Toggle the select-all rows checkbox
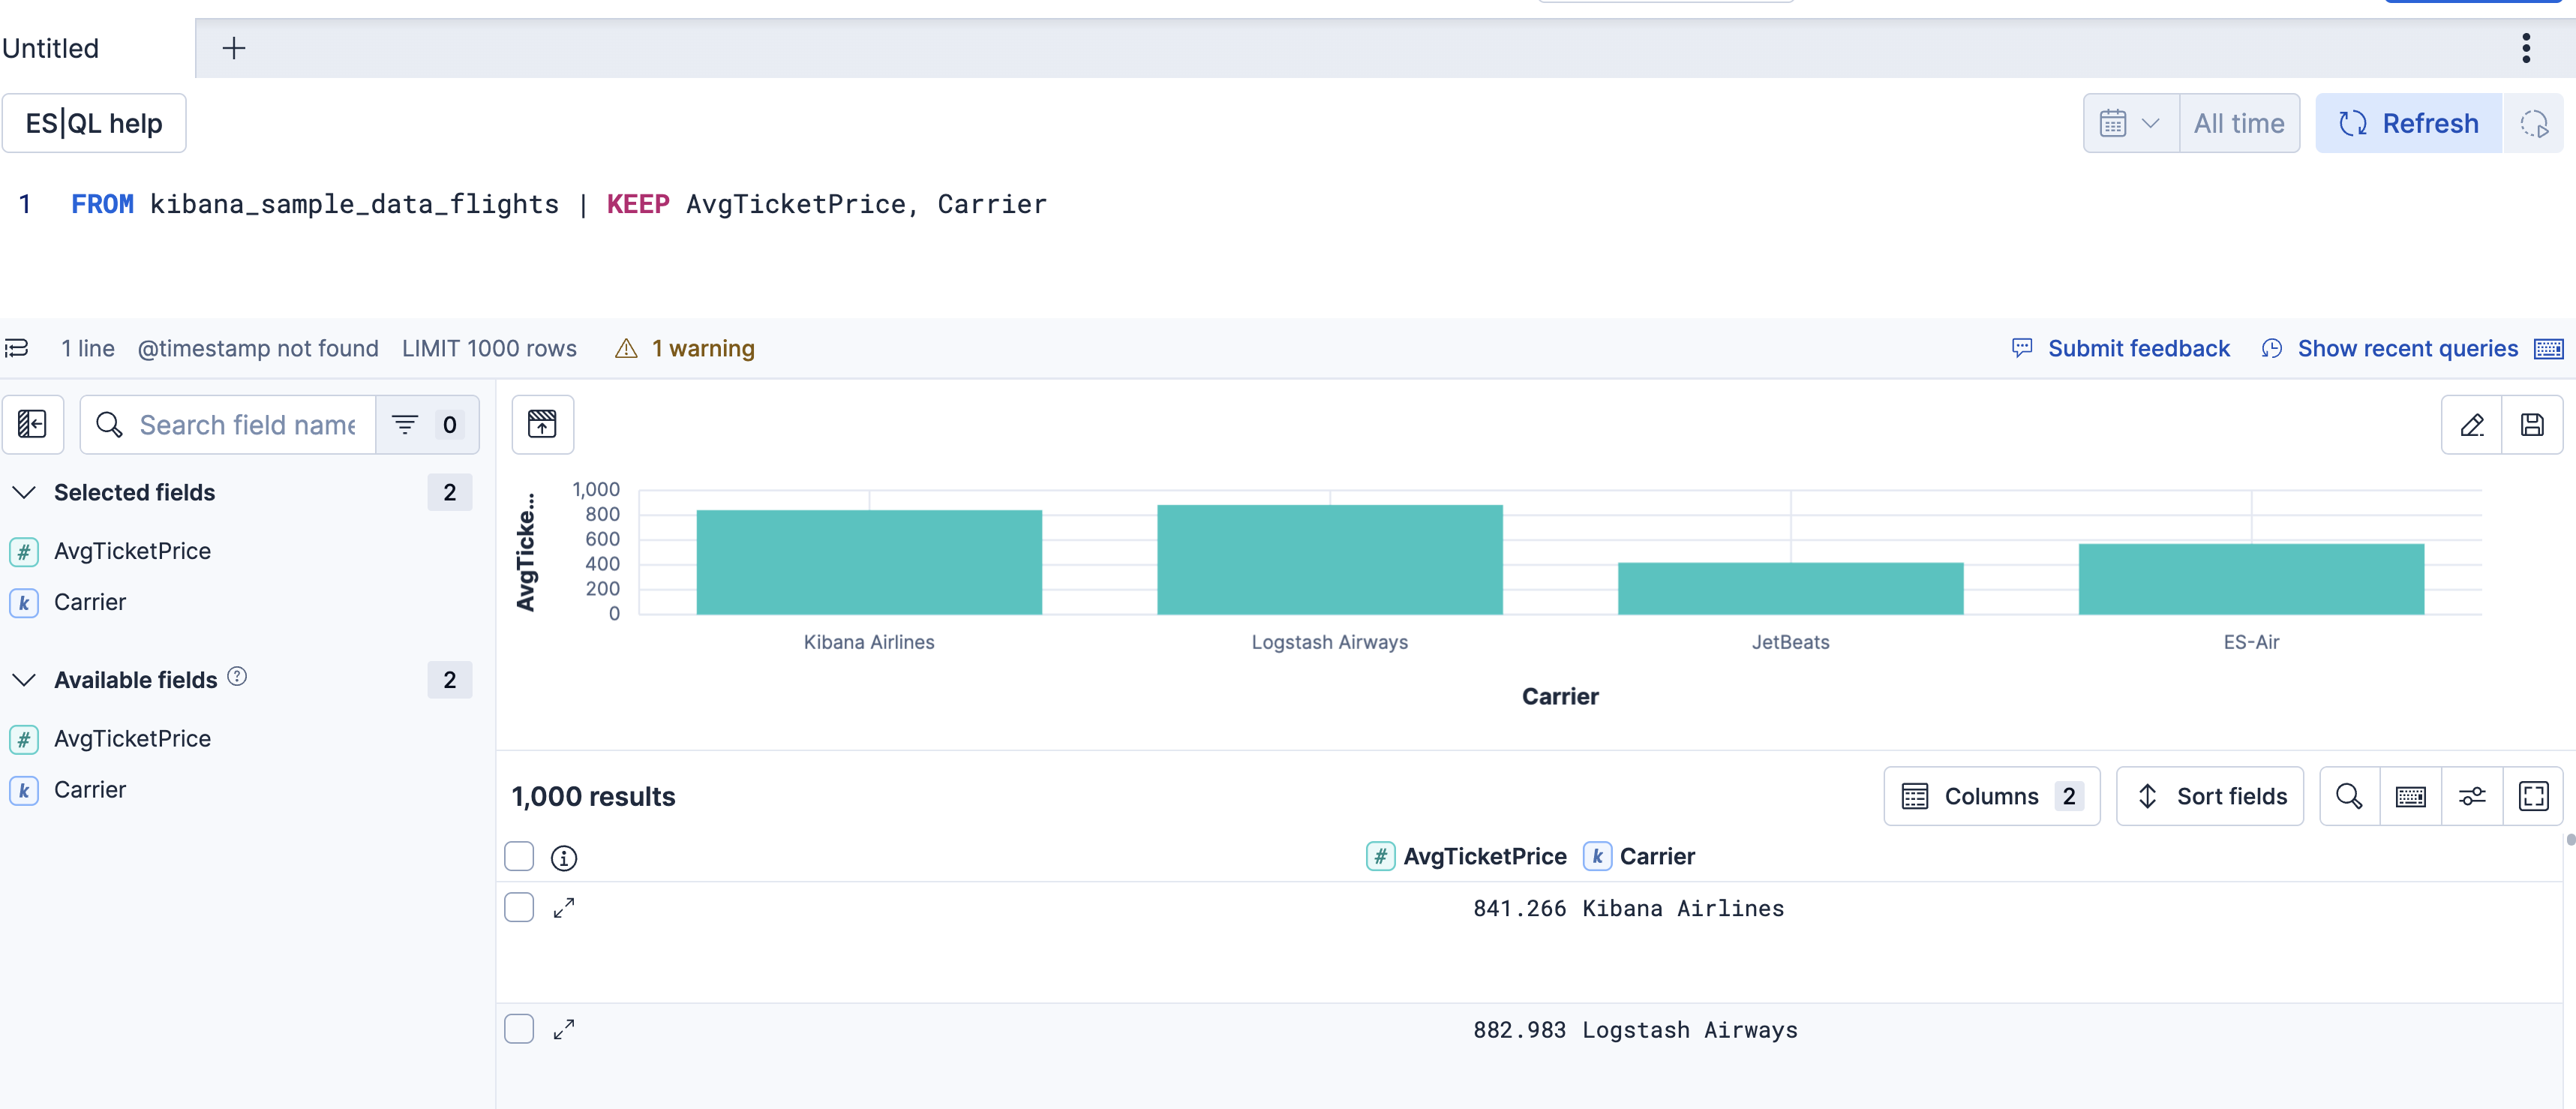Image resolution: width=2576 pixels, height=1109 pixels. point(519,857)
